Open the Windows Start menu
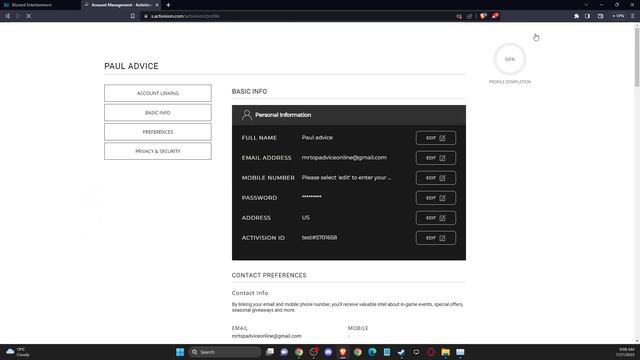 click(180, 352)
